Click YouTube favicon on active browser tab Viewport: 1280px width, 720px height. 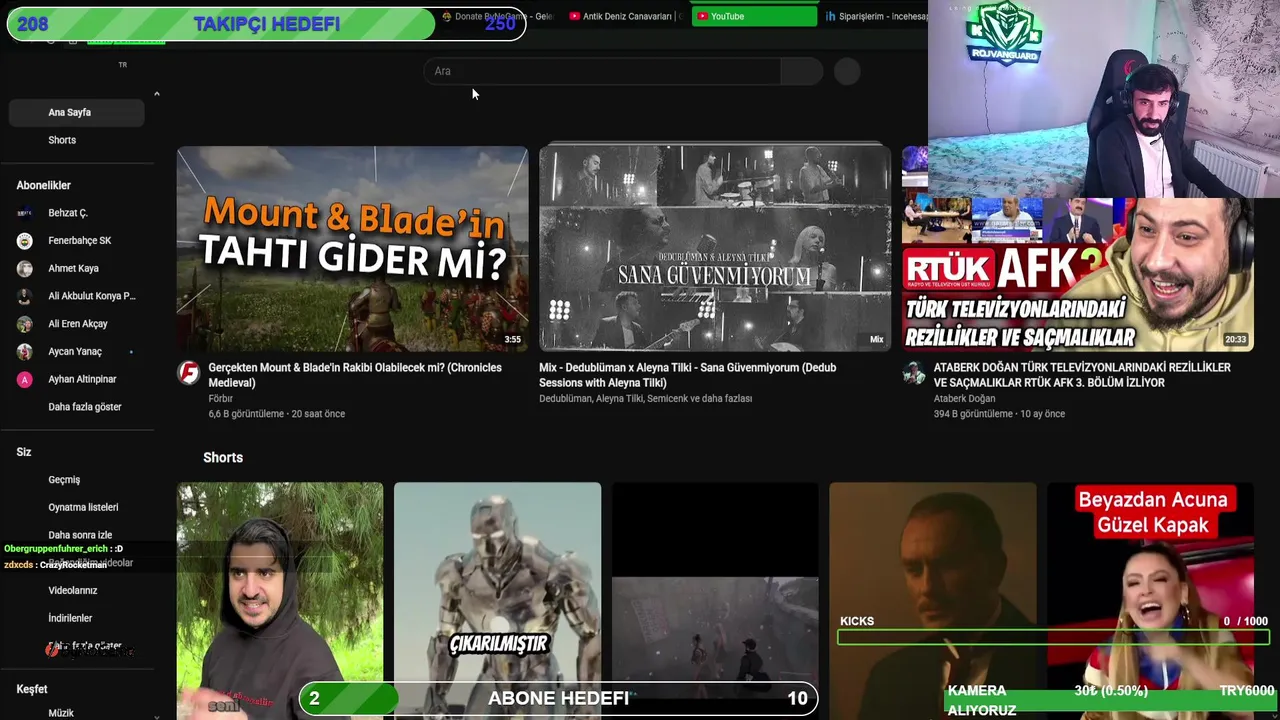(702, 16)
